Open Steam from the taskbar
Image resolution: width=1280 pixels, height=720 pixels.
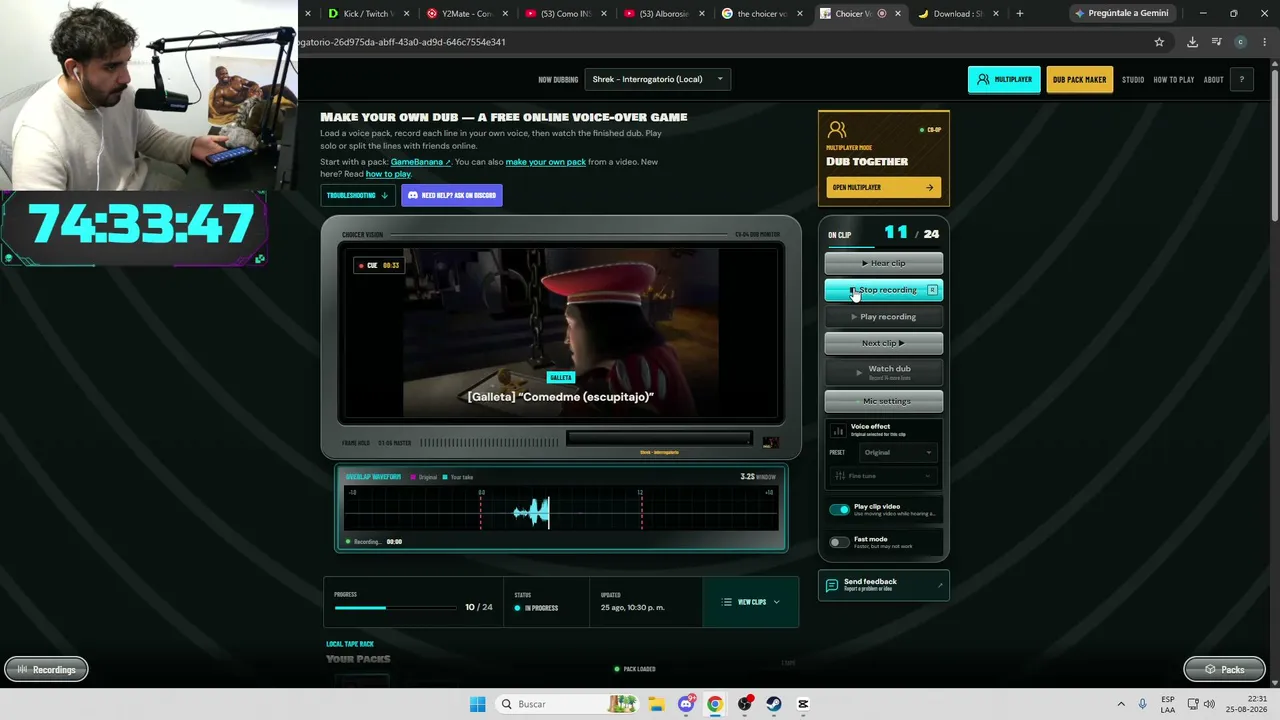774,704
